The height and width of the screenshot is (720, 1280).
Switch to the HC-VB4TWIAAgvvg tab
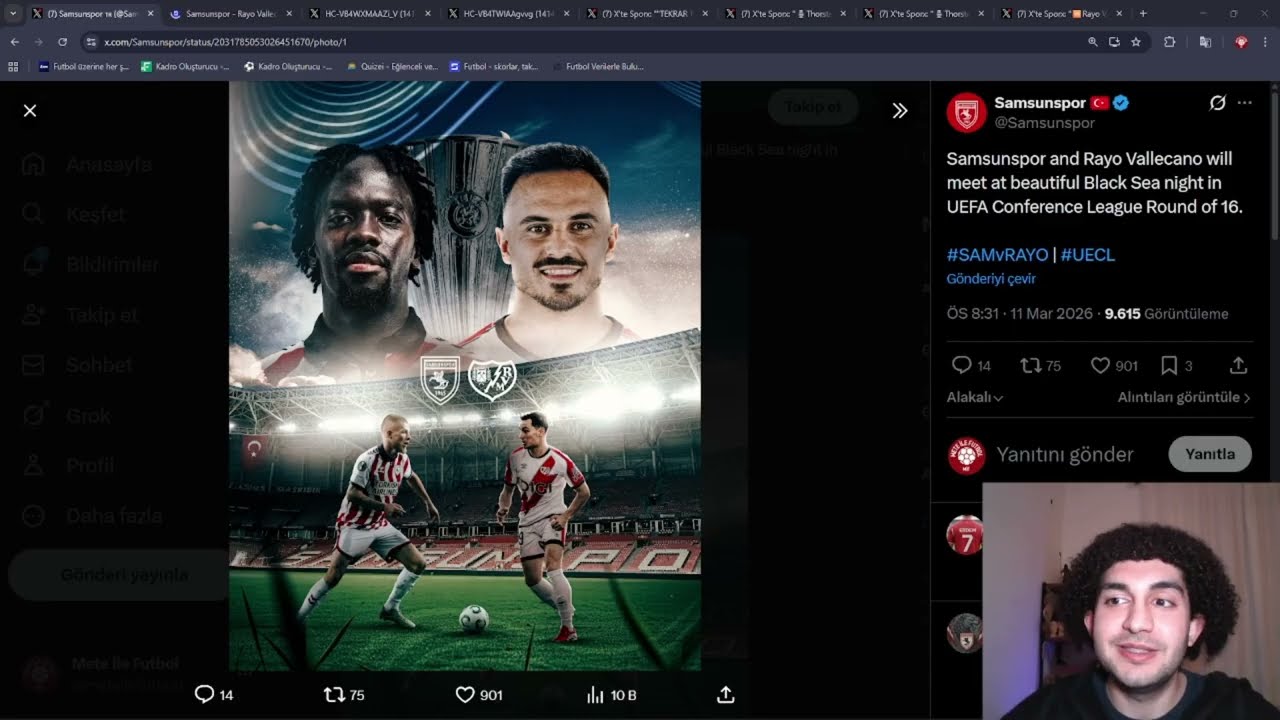point(508,14)
